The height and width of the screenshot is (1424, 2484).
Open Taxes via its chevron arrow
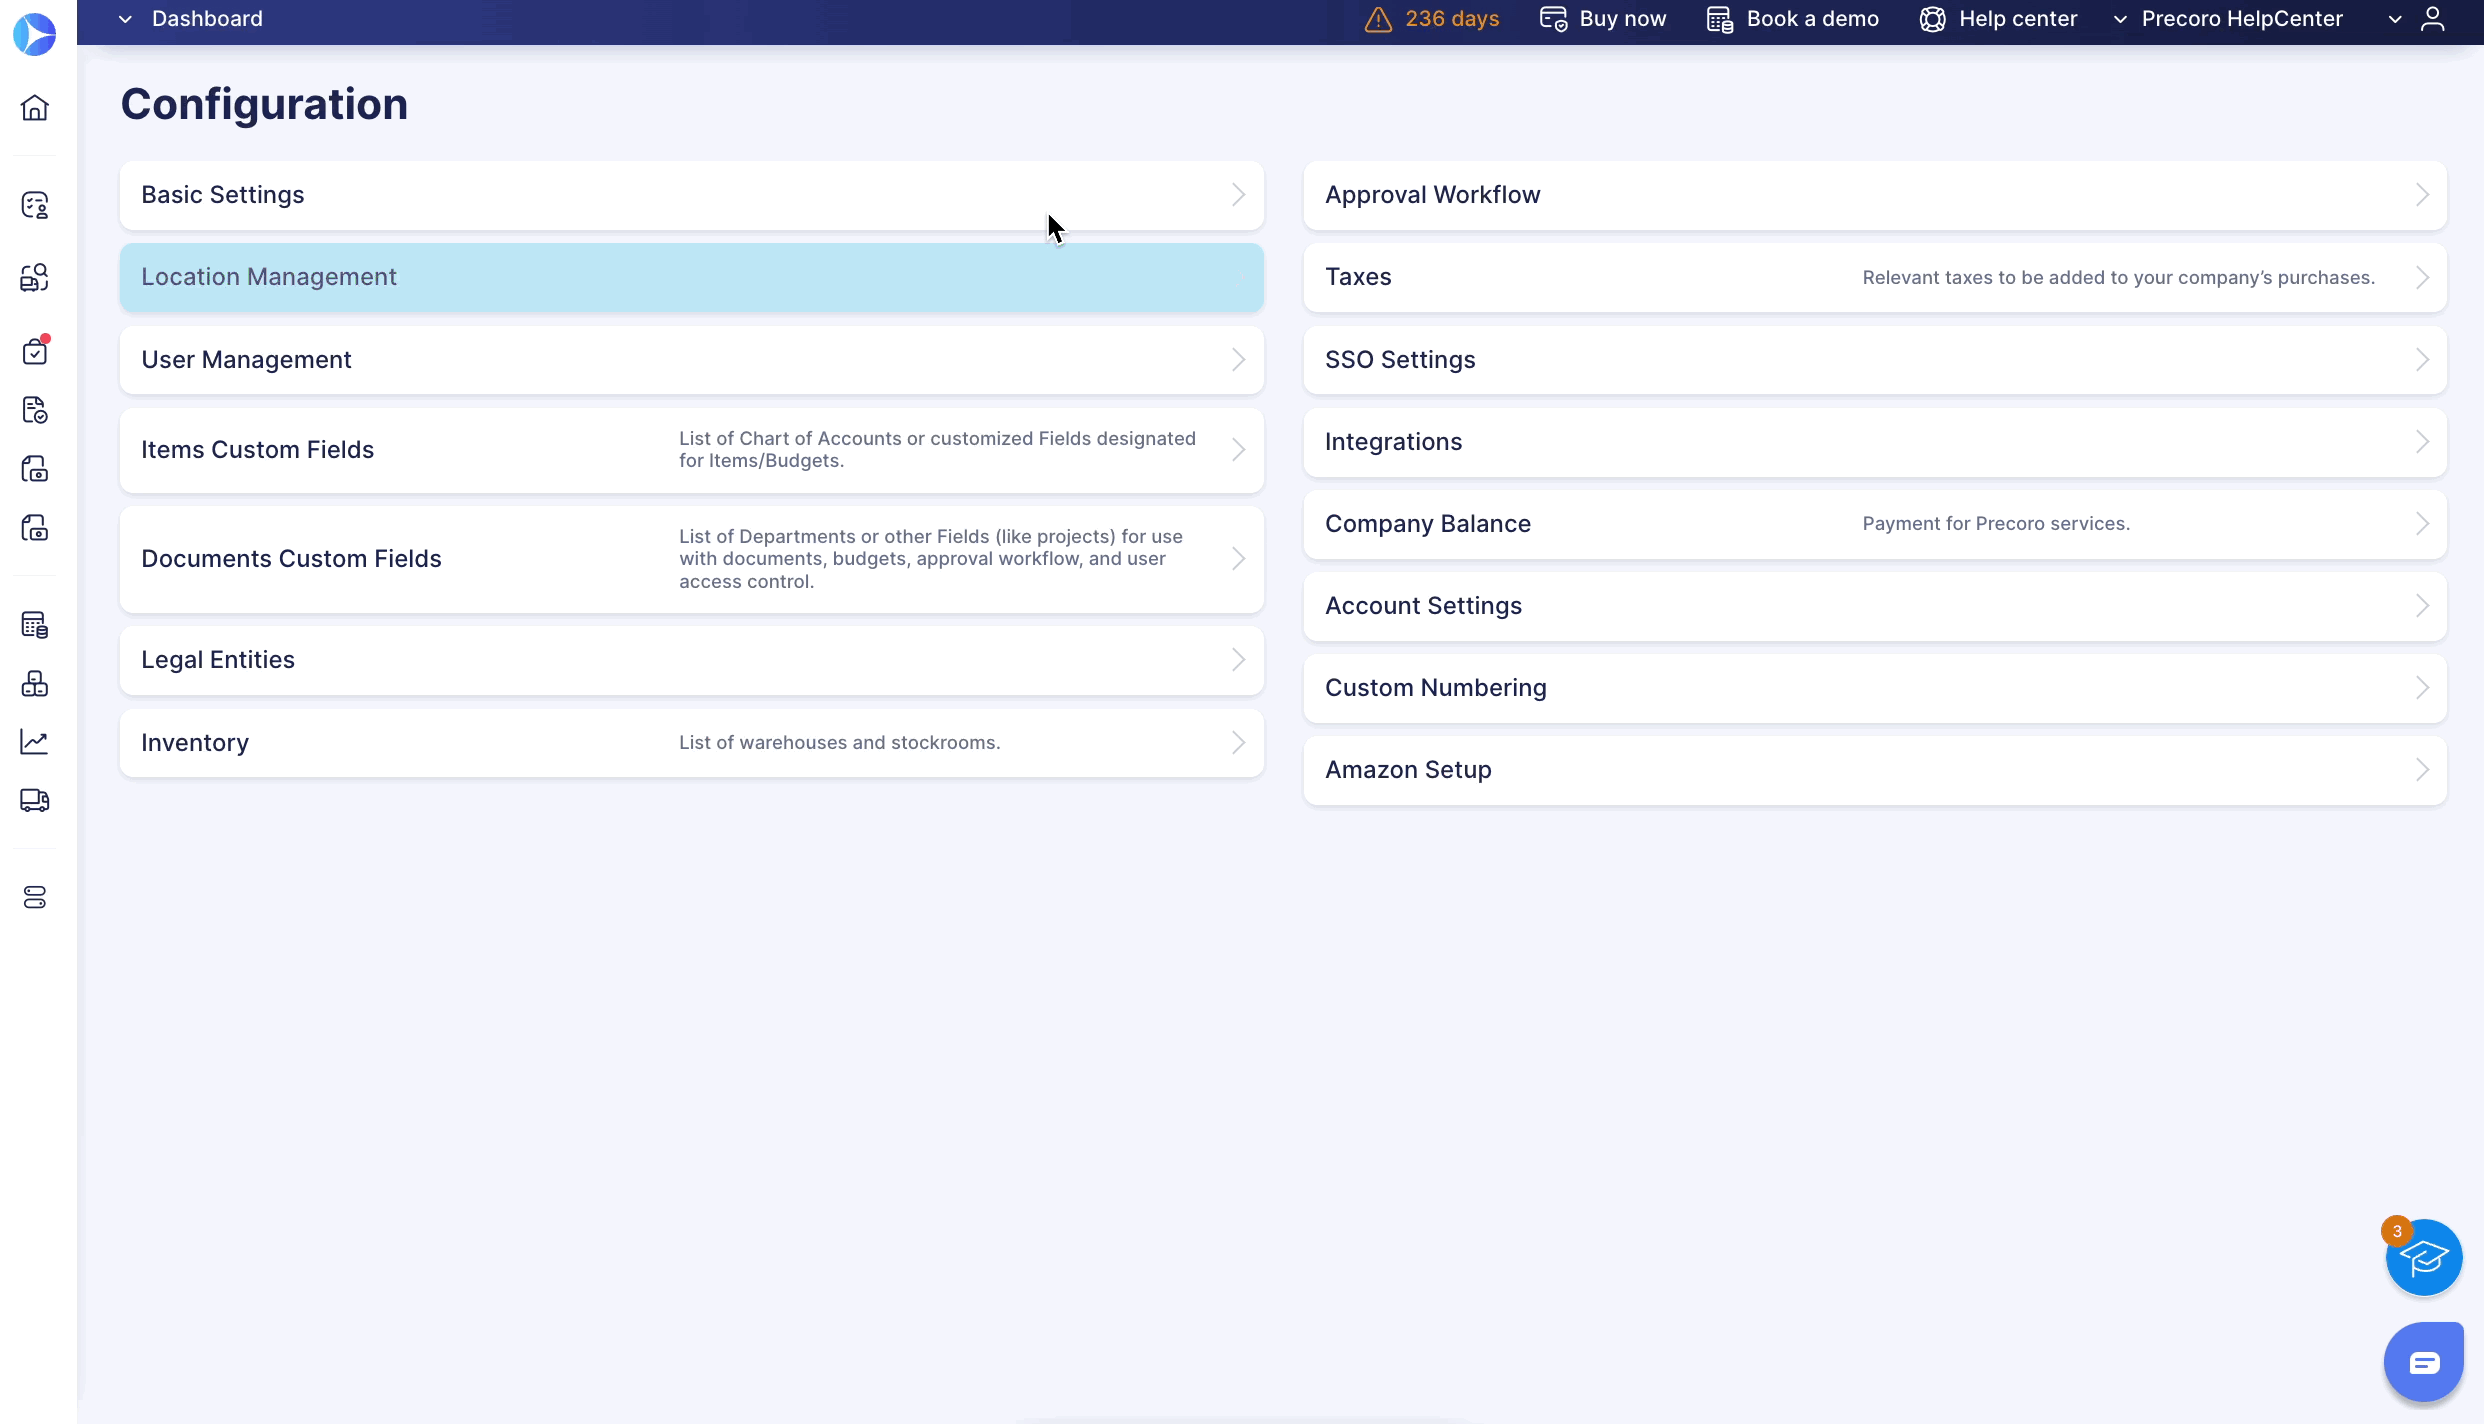[x=2422, y=278]
